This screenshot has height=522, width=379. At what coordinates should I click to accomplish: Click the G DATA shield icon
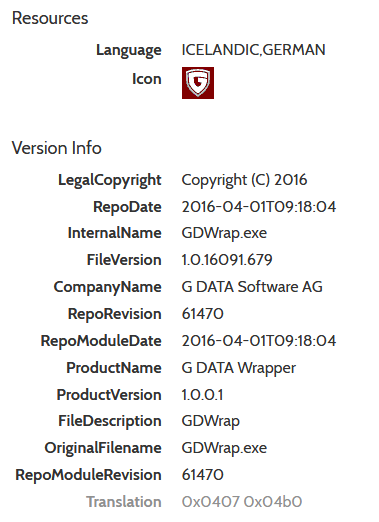click(198, 83)
